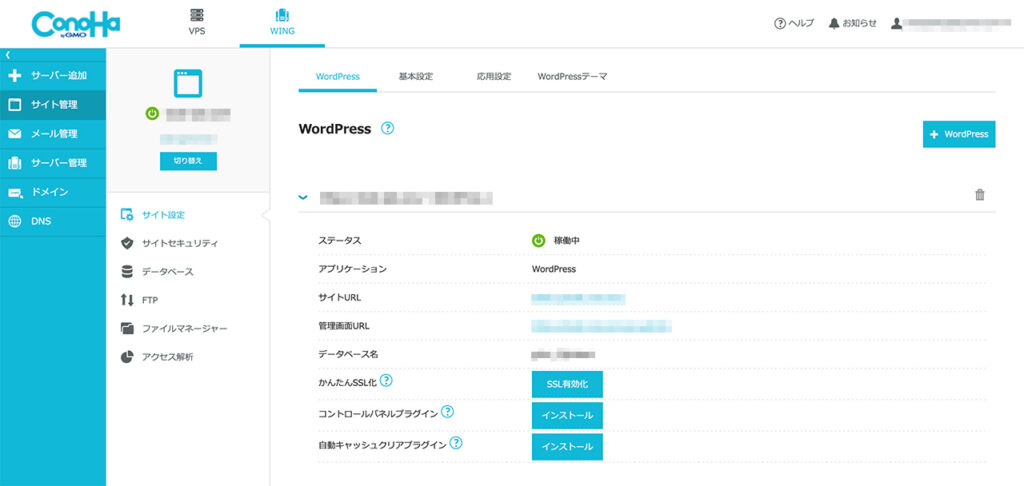Open the ヘルプ help link
The image size is (1024, 486).
point(794,24)
